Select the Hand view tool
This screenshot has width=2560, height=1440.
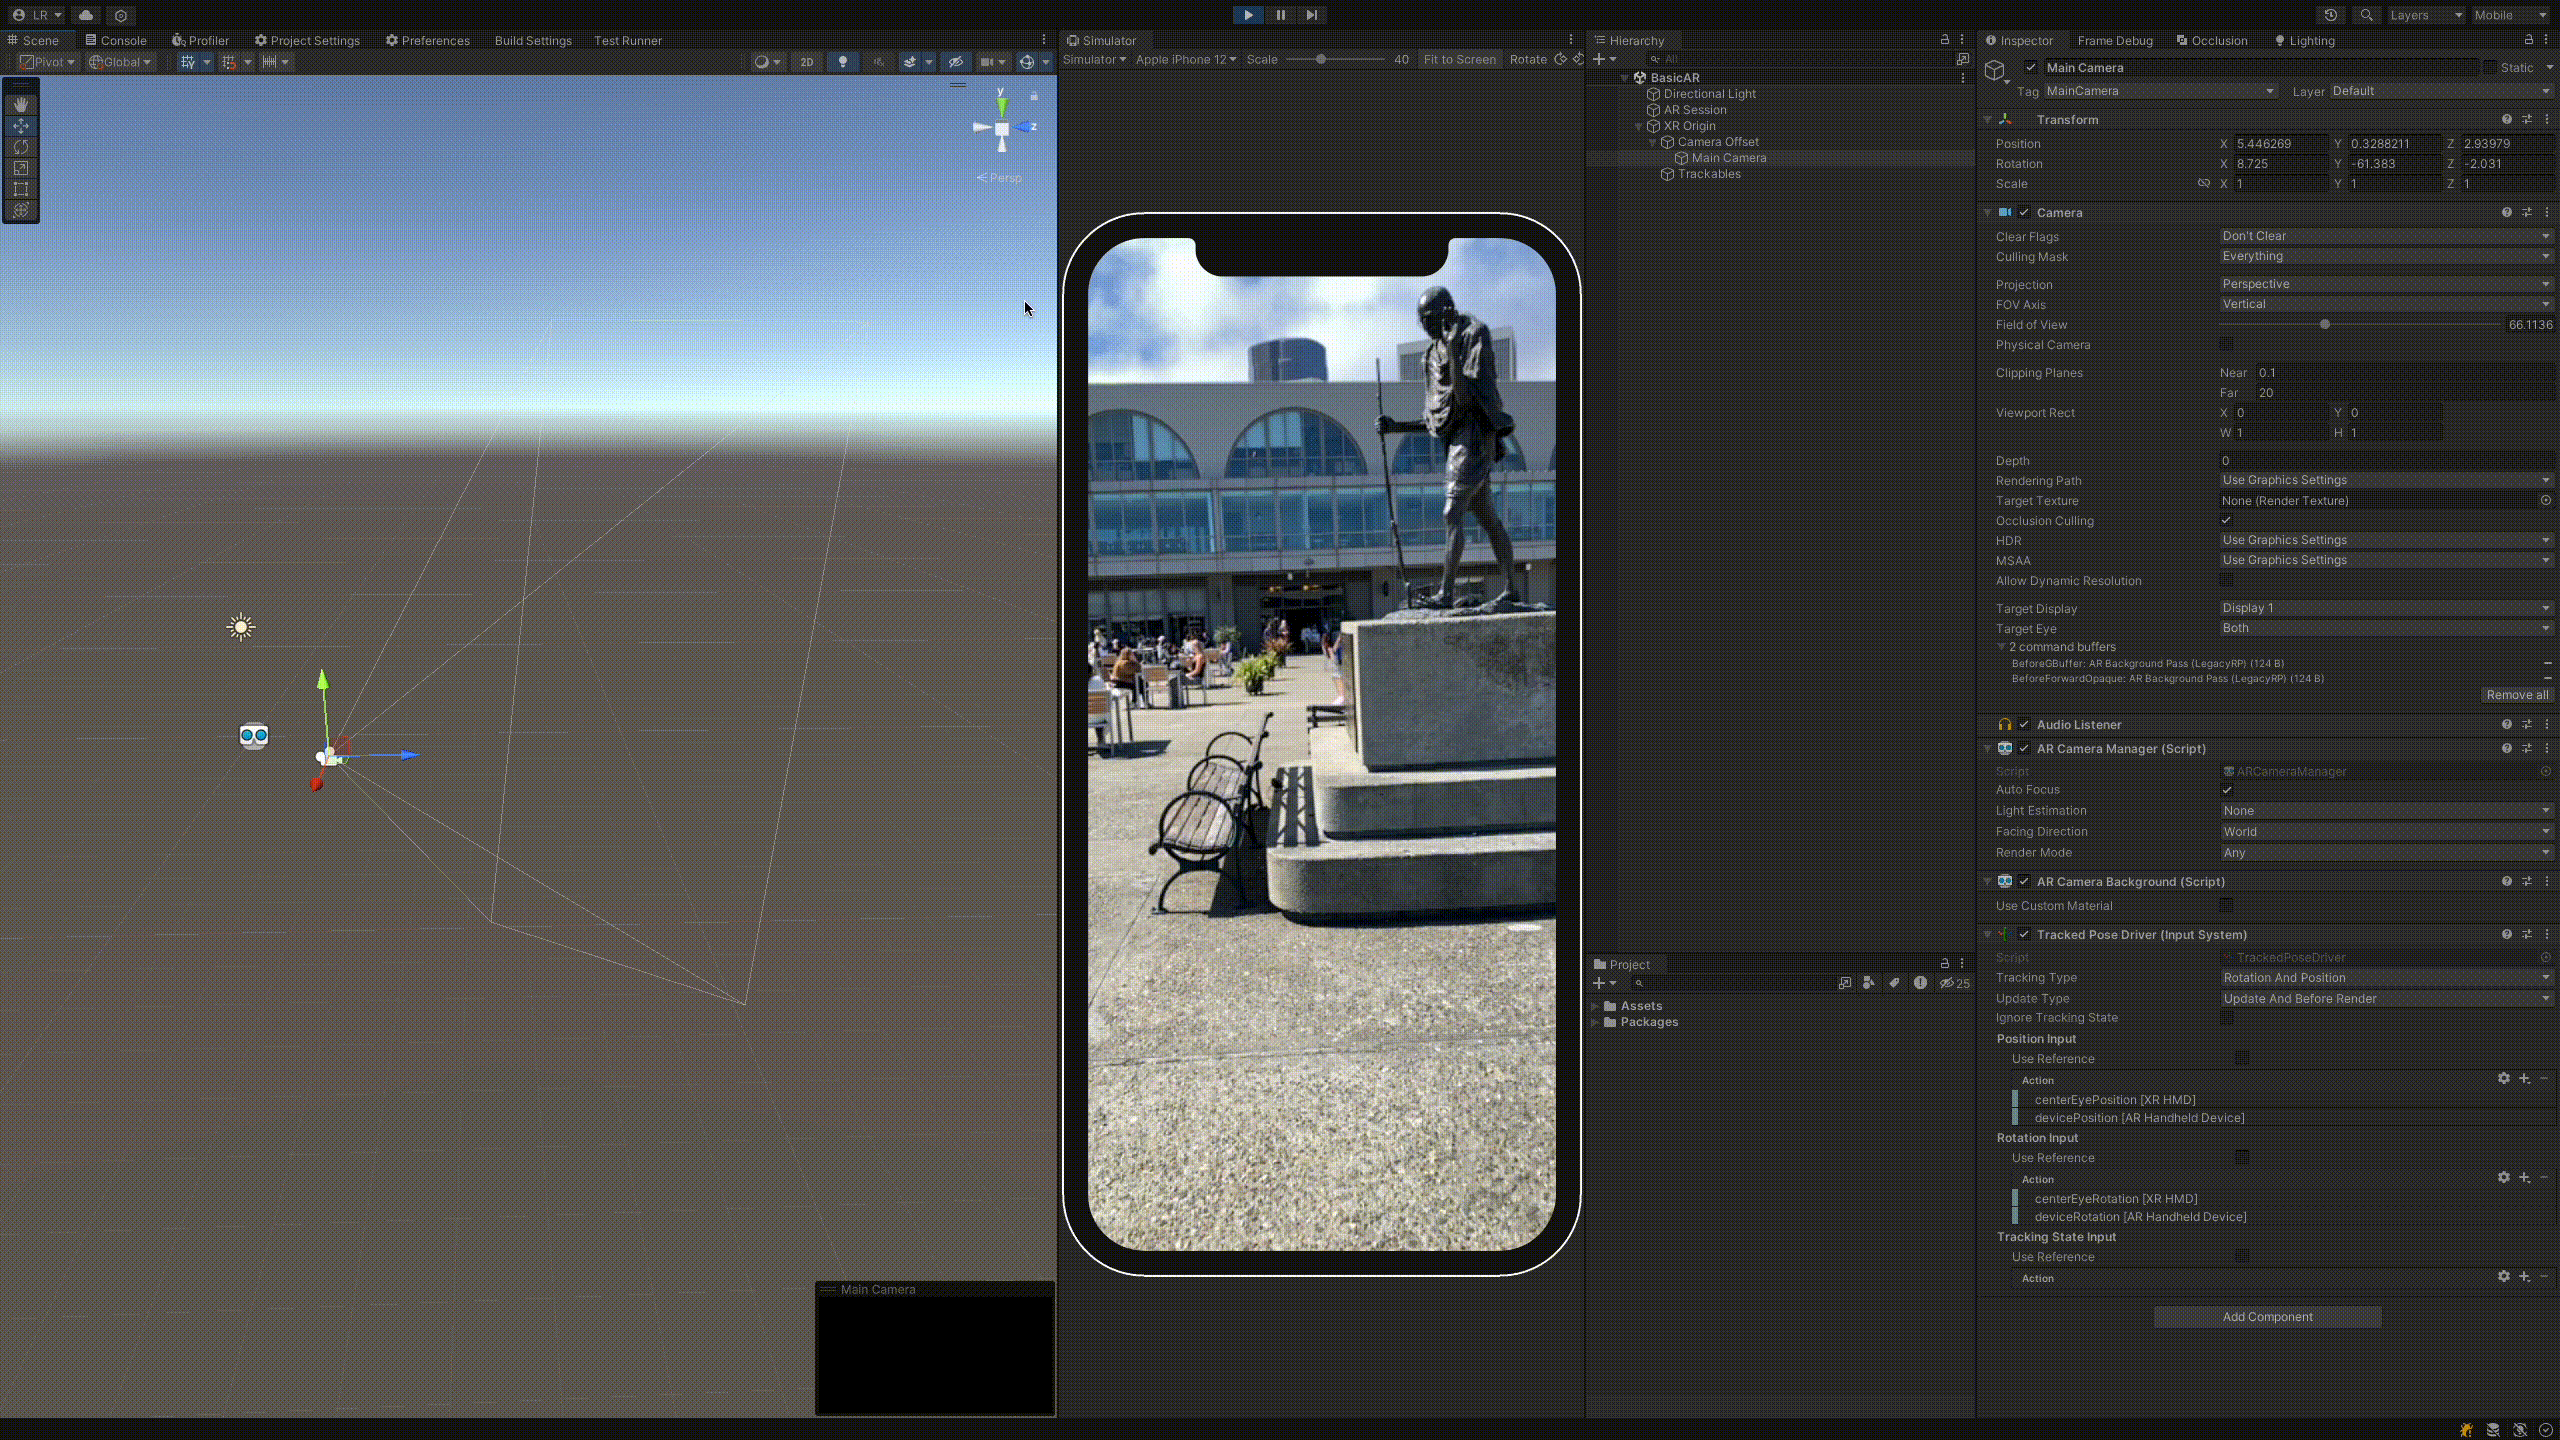pos(21,104)
